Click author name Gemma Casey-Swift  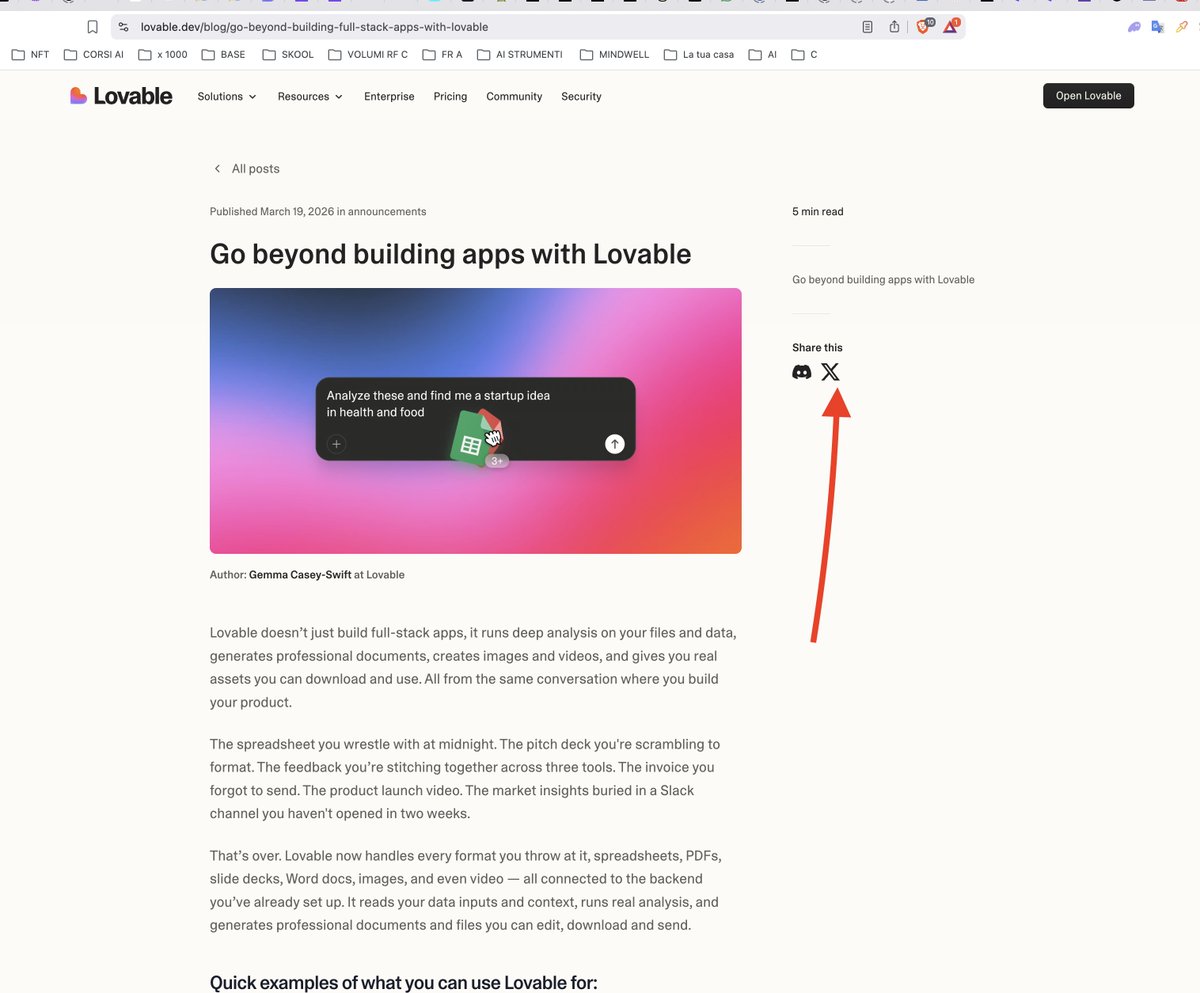299,575
